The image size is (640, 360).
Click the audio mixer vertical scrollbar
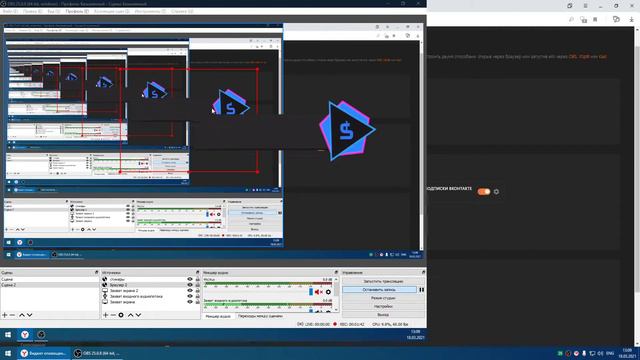click(337, 294)
